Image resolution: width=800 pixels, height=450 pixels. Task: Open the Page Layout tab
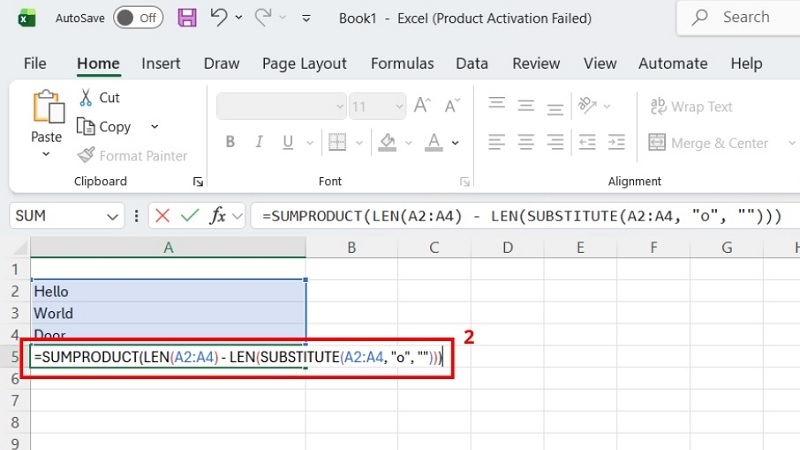click(304, 63)
